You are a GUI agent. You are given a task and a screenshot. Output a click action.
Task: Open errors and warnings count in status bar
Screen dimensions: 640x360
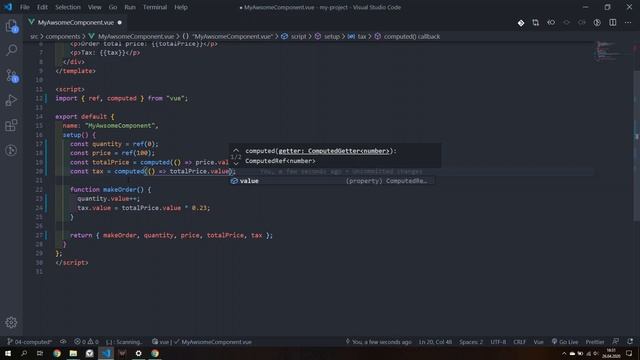(x=86, y=342)
